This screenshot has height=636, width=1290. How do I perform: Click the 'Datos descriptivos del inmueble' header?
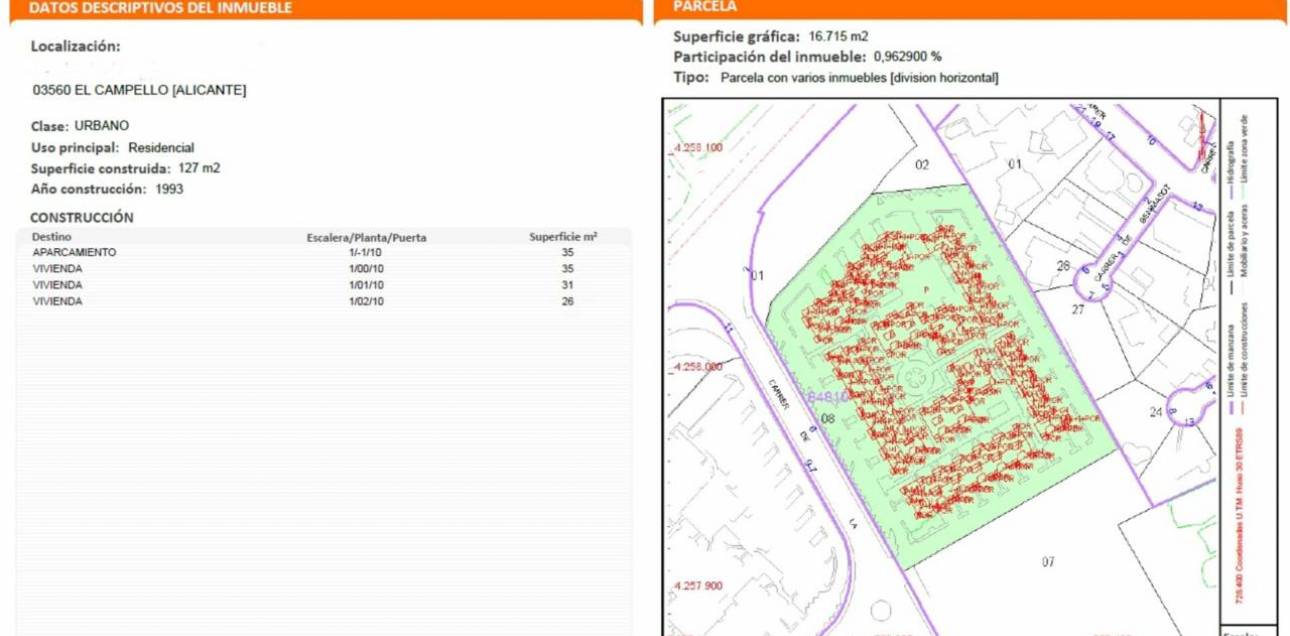click(x=160, y=8)
